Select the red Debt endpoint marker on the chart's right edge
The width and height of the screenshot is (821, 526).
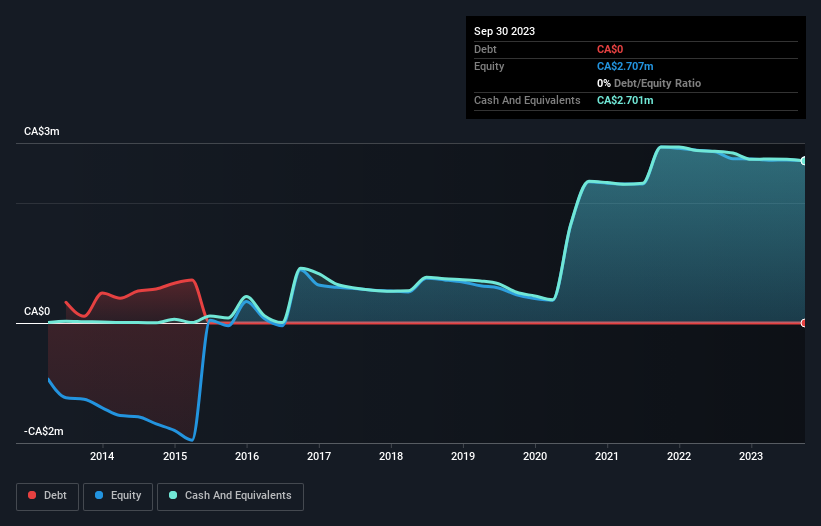(x=804, y=323)
